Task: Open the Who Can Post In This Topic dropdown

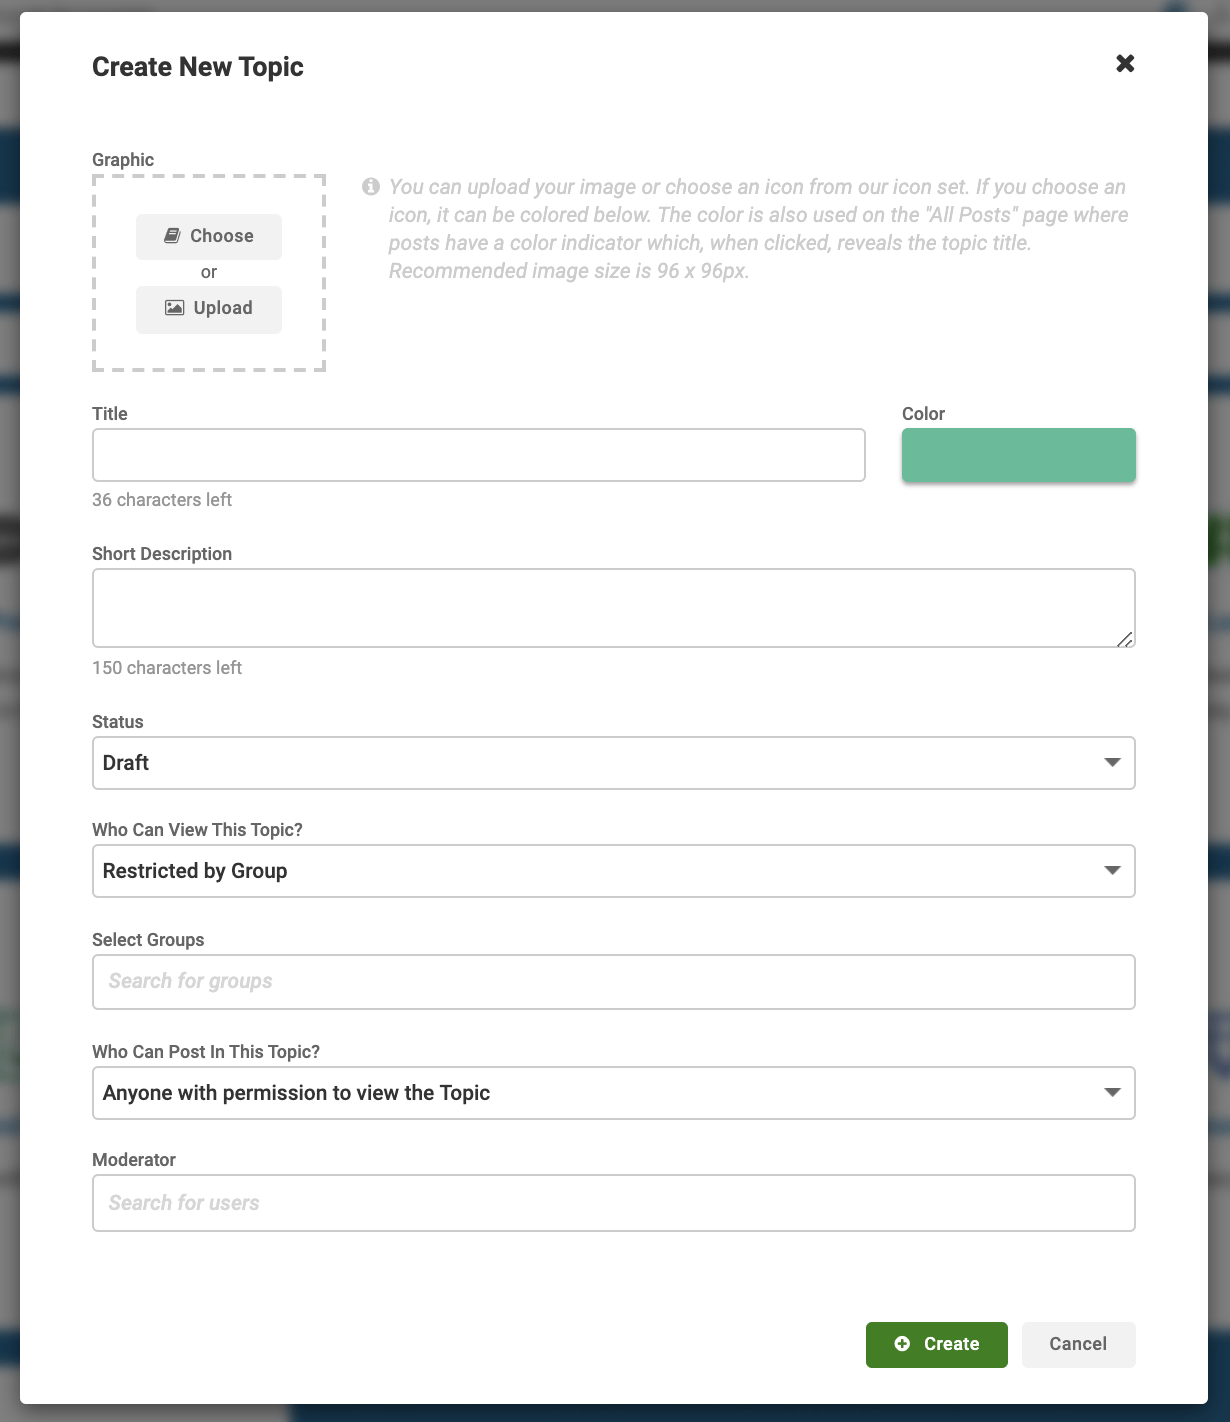Action: pos(613,1093)
